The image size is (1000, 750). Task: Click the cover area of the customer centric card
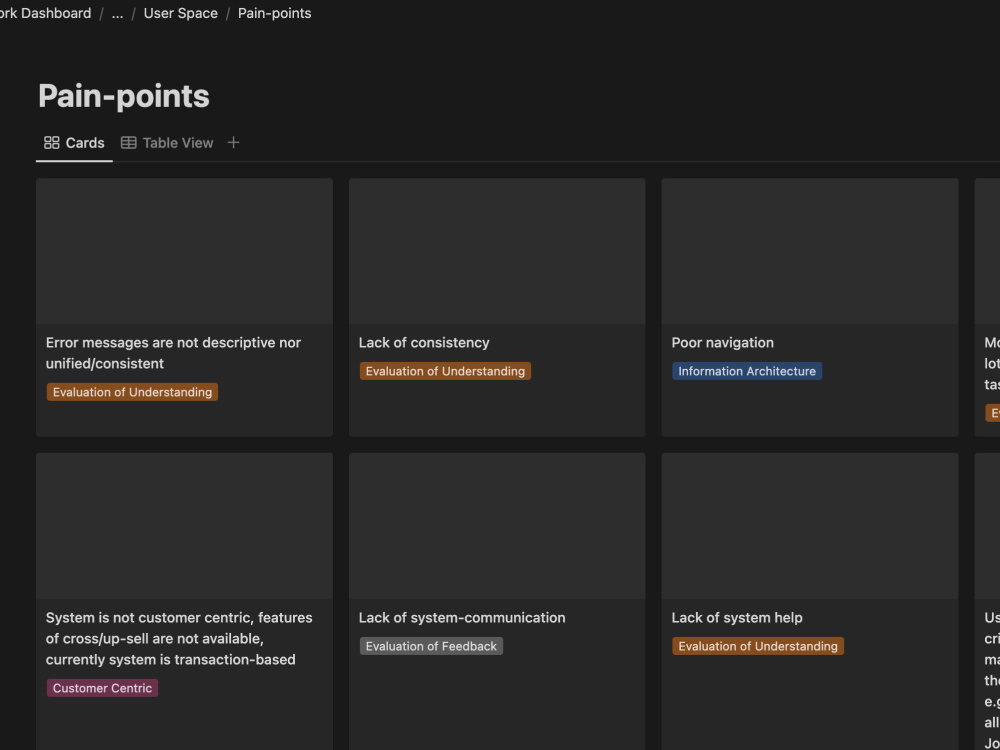click(184, 526)
